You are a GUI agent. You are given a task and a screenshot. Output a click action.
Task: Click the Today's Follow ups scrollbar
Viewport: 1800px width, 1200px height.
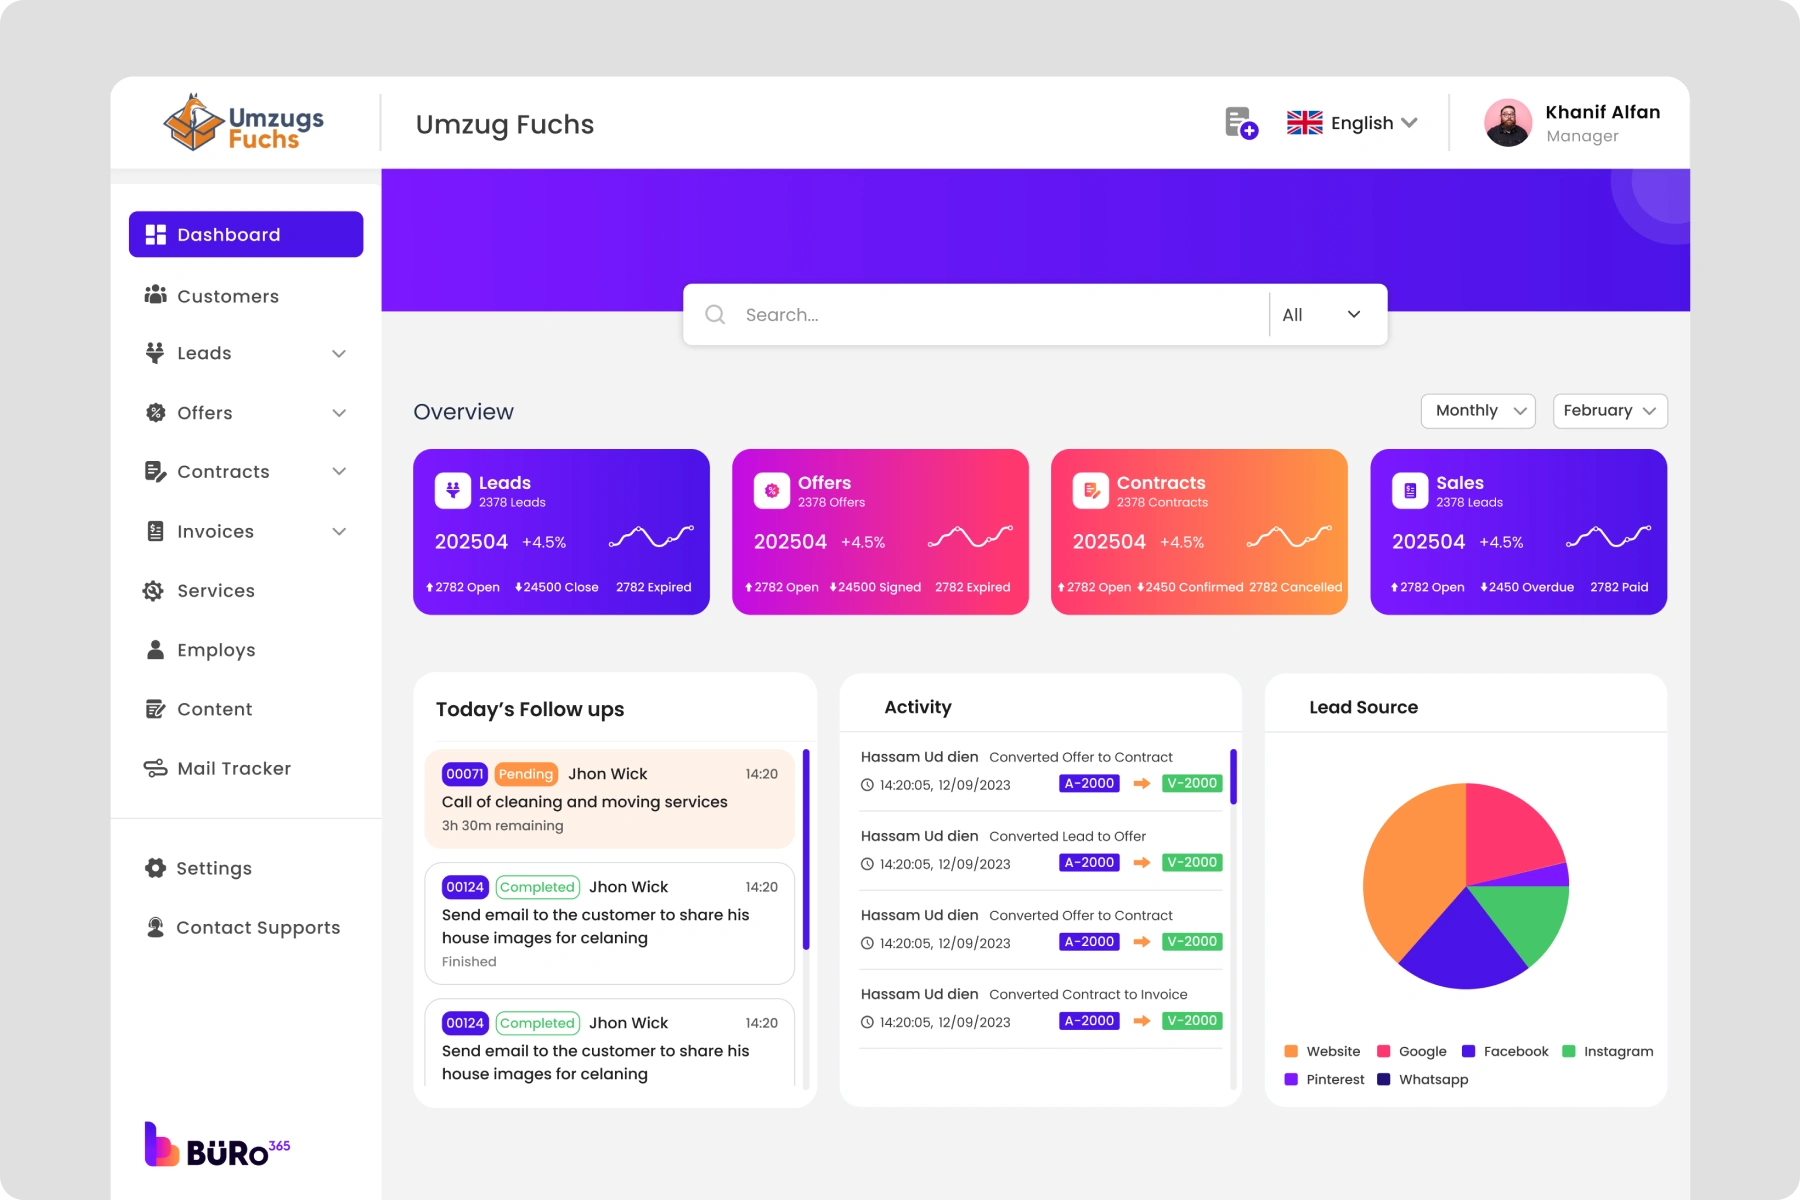click(x=806, y=849)
